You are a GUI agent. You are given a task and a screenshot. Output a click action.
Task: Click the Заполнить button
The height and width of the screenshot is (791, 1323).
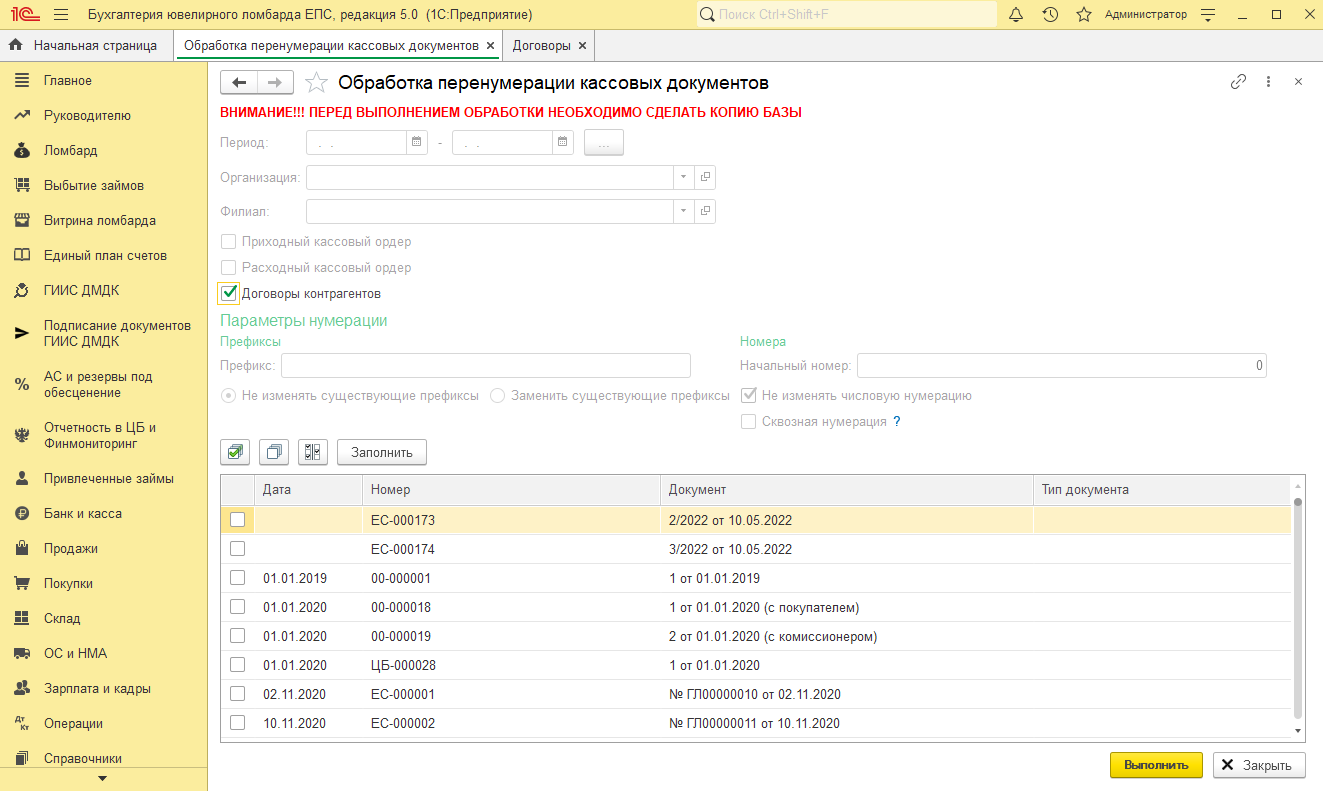coord(382,452)
